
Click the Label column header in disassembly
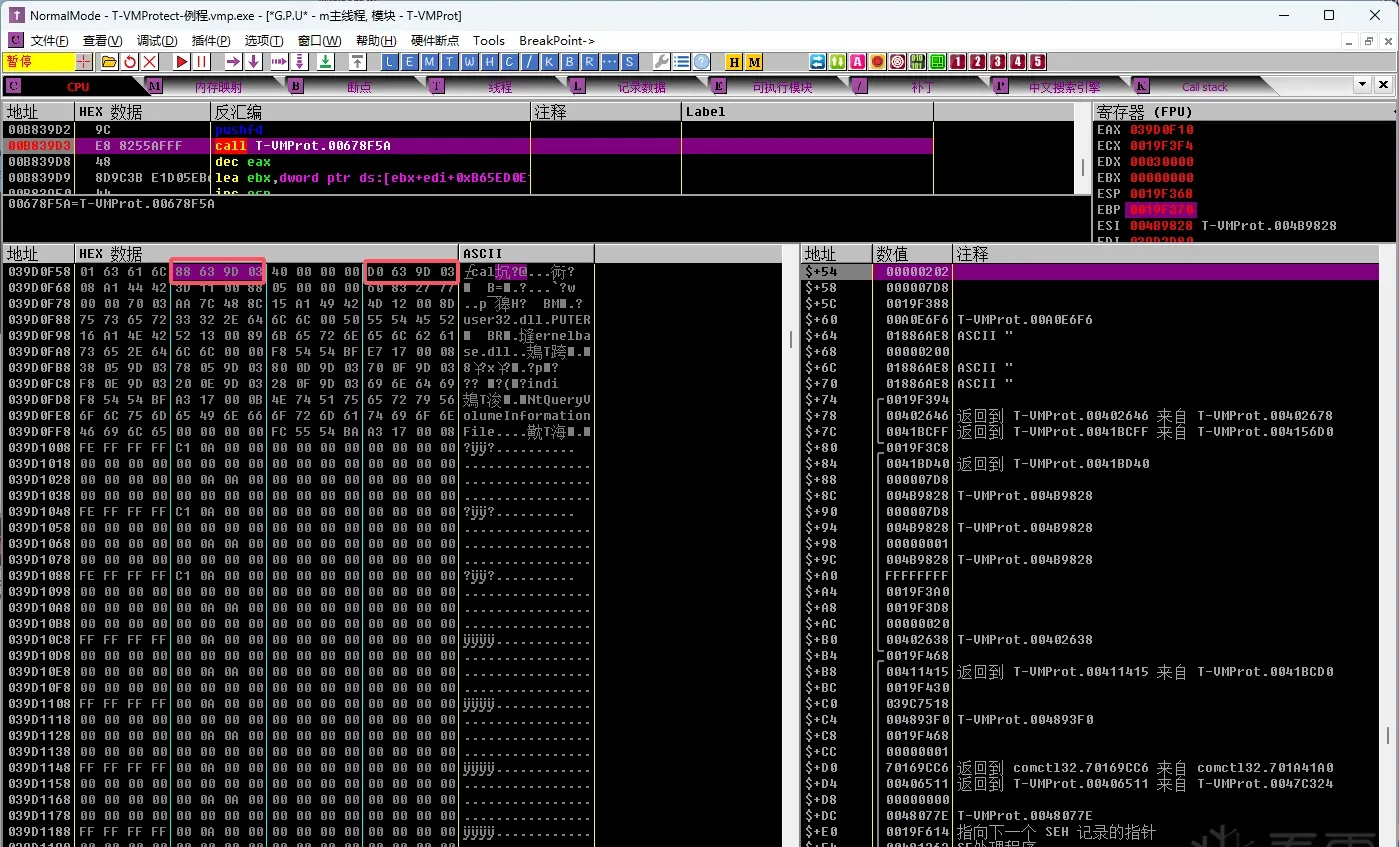806,112
